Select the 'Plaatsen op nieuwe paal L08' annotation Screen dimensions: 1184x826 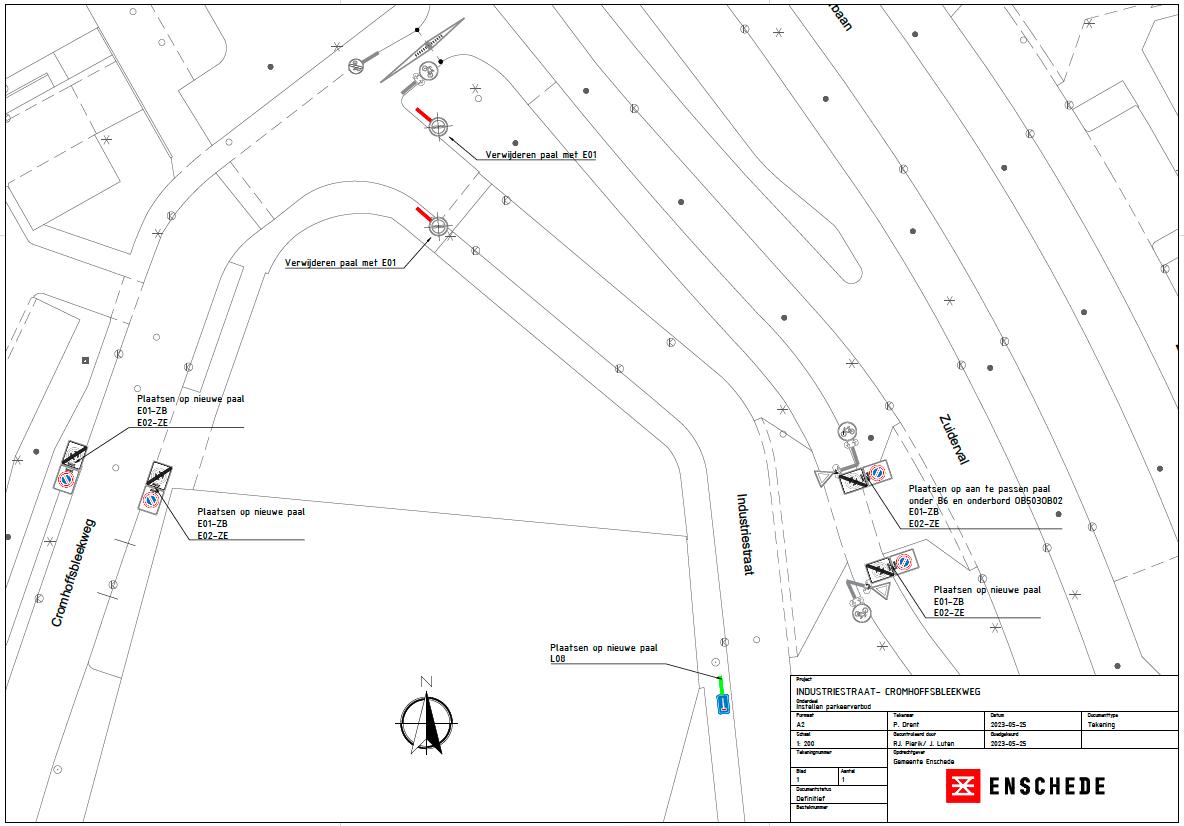pos(603,653)
